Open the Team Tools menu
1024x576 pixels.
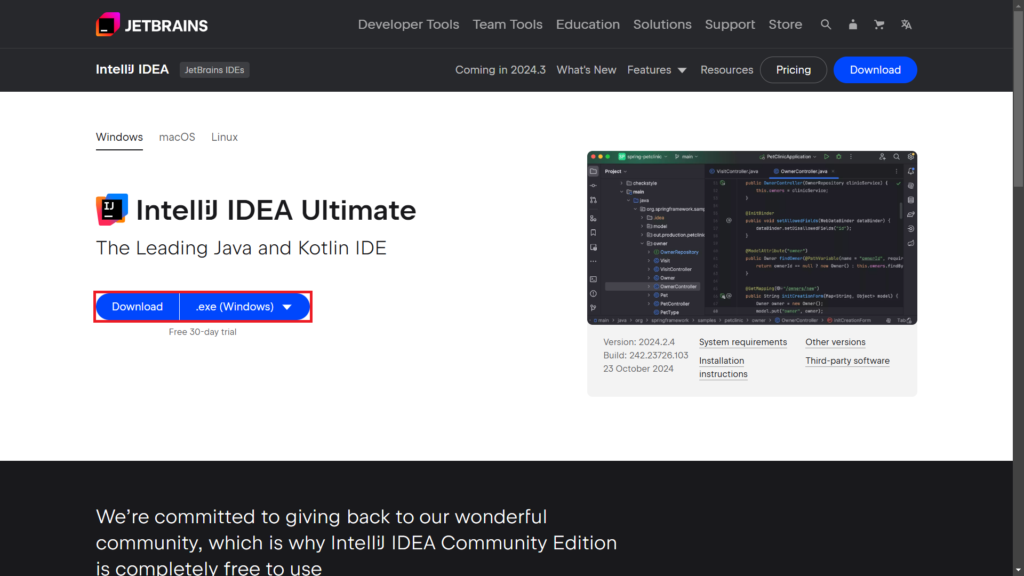(507, 25)
